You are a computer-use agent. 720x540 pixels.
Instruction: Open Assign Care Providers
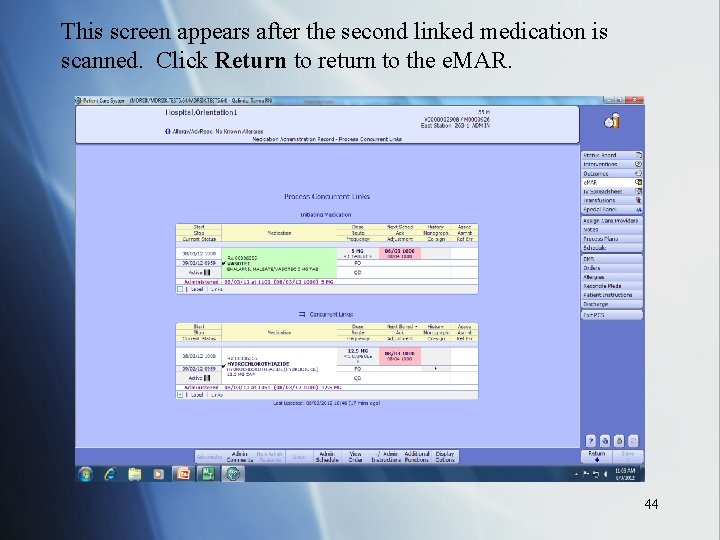pyautogui.click(x=612, y=221)
